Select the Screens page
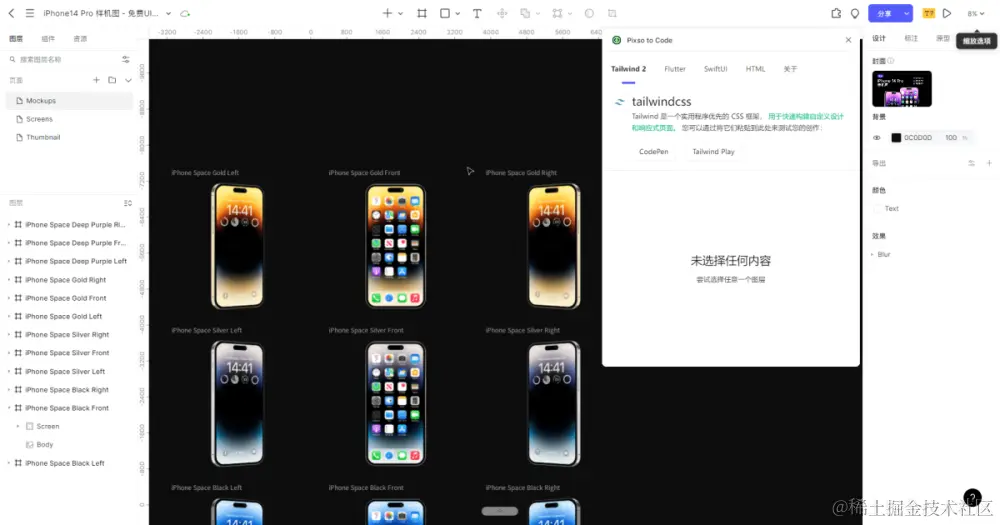1000x525 pixels. click(x=70, y=119)
